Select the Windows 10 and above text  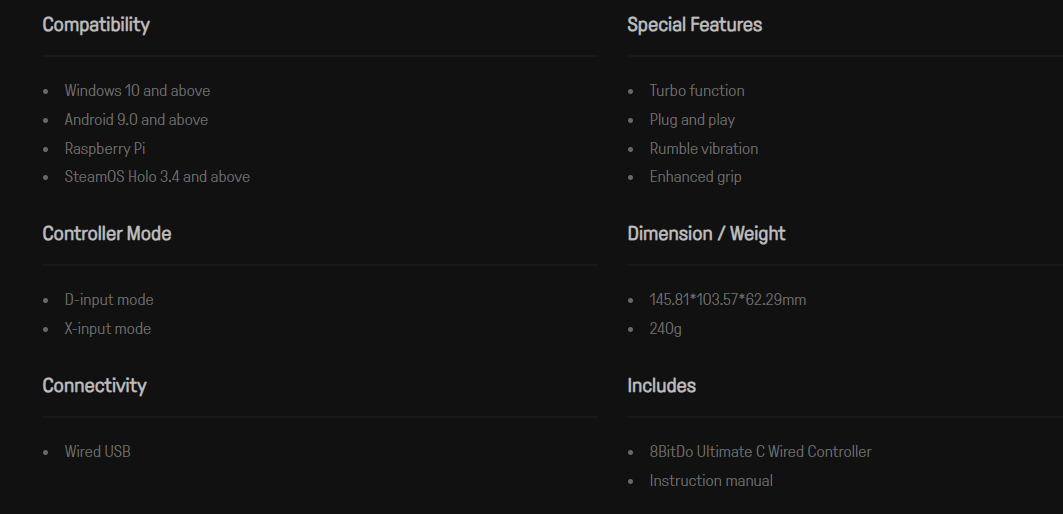click(x=137, y=91)
